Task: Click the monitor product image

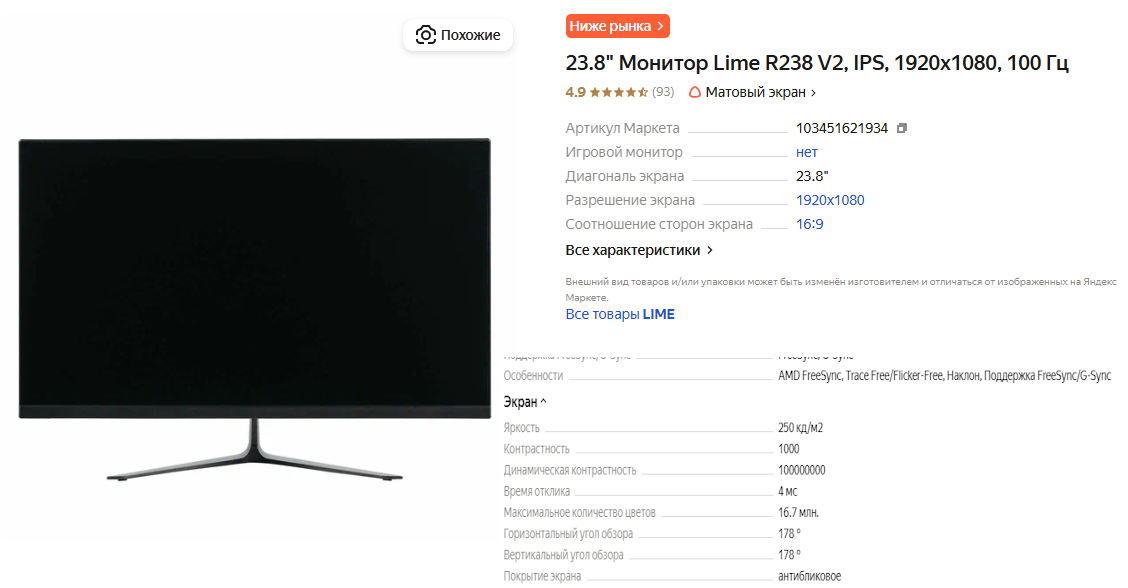Action: (255, 309)
